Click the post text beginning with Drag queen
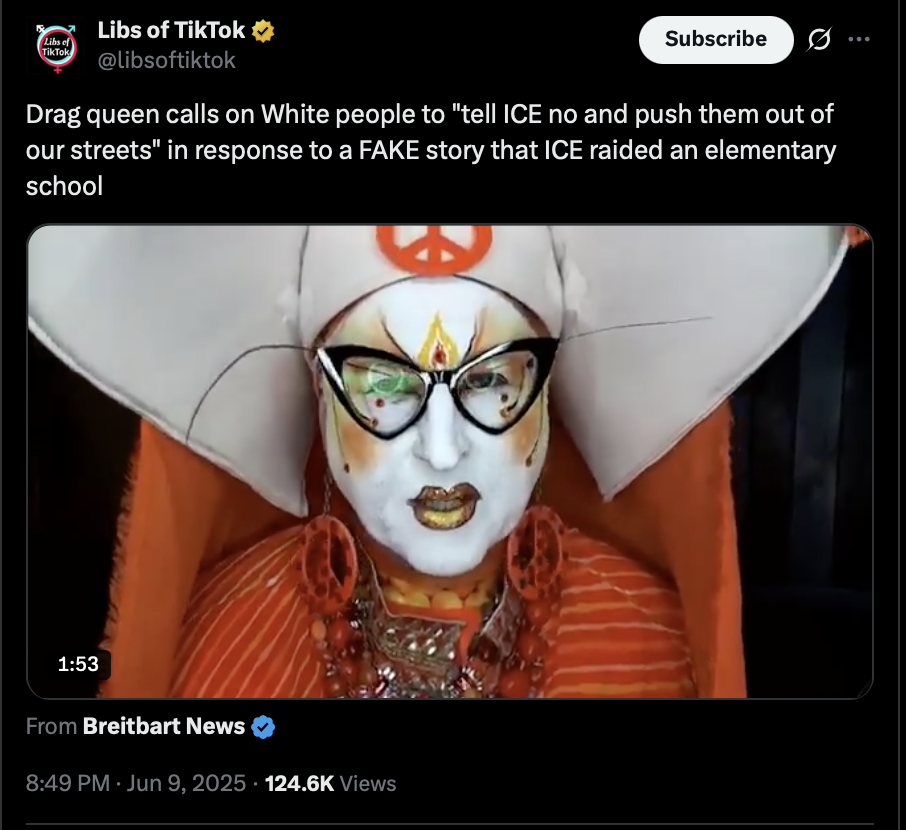Screen dimensions: 906x830 [x=430, y=150]
